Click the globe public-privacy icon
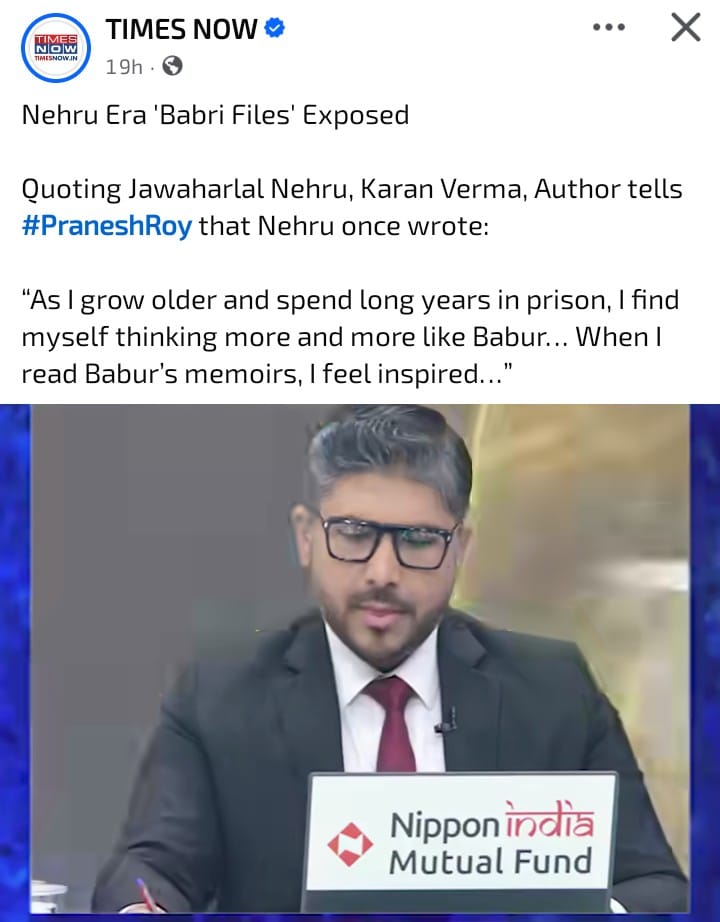The image size is (720, 922). point(172,66)
